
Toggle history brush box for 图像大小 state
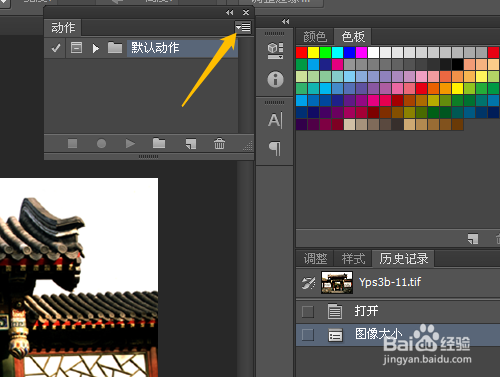(308, 335)
